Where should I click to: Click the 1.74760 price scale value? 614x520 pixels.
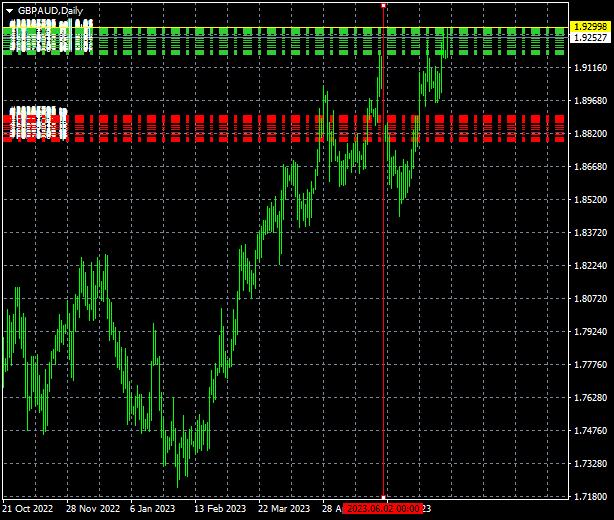pos(590,431)
